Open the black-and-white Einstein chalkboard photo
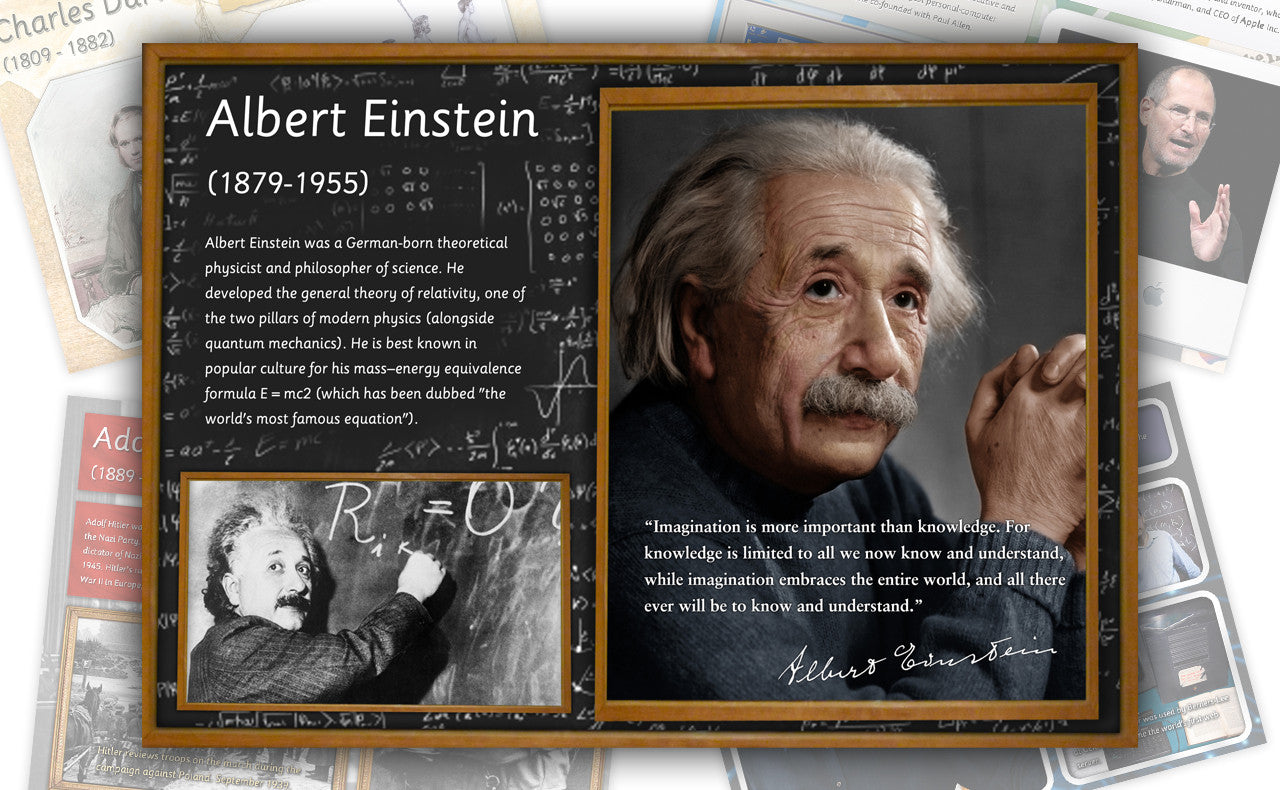 pos(375,592)
